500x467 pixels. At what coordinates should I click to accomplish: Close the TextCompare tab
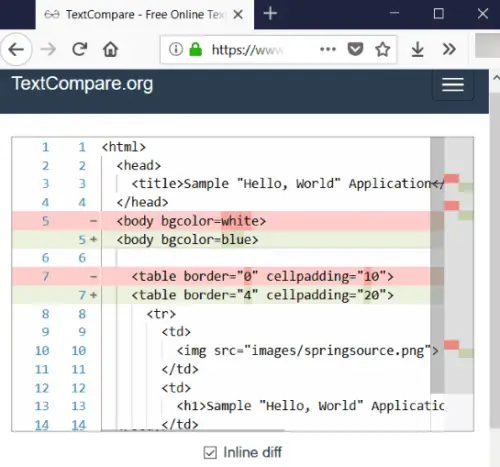click(238, 14)
